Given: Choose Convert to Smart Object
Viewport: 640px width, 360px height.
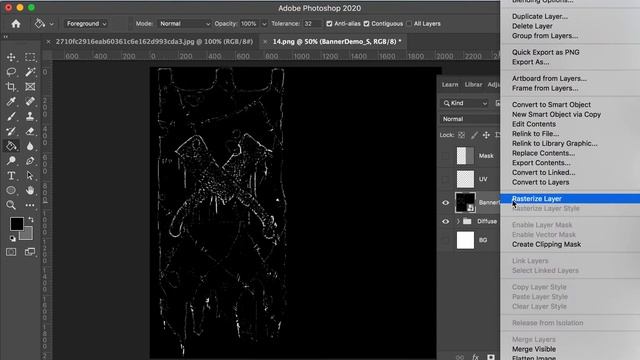Looking at the screenshot, I should pyautogui.click(x=551, y=104).
